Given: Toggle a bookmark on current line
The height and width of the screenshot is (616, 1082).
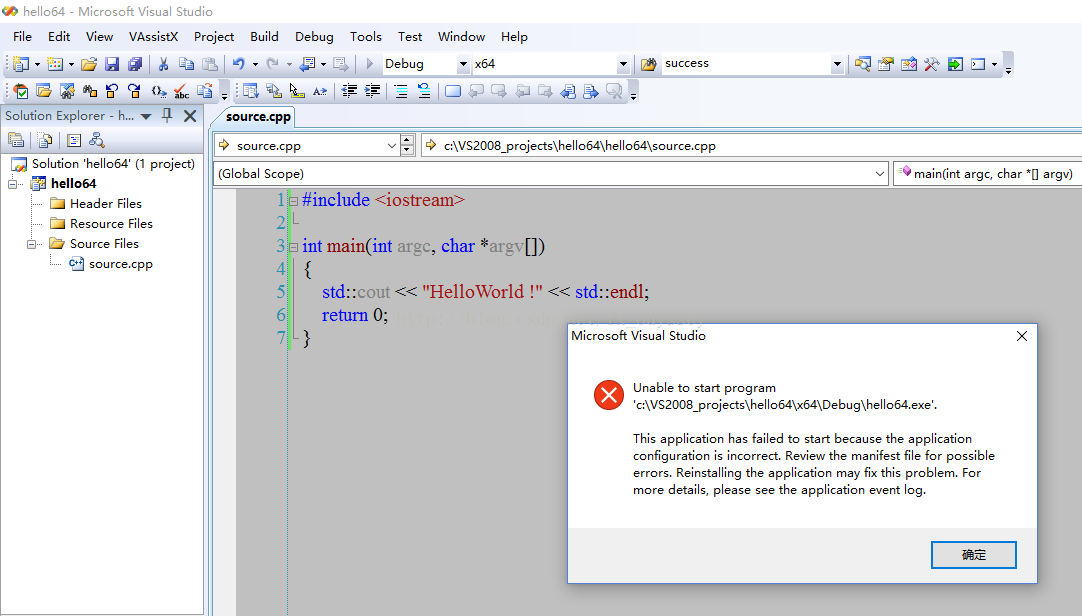Looking at the screenshot, I should (453, 91).
